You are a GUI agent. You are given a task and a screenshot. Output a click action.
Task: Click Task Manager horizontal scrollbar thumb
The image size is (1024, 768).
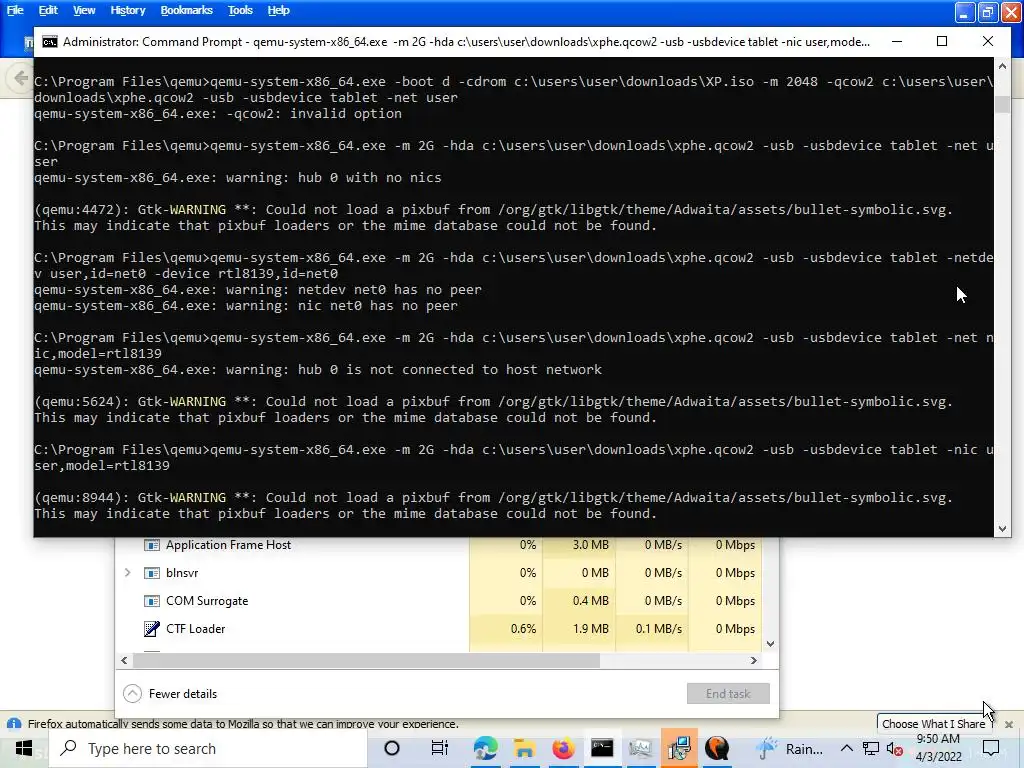366,660
